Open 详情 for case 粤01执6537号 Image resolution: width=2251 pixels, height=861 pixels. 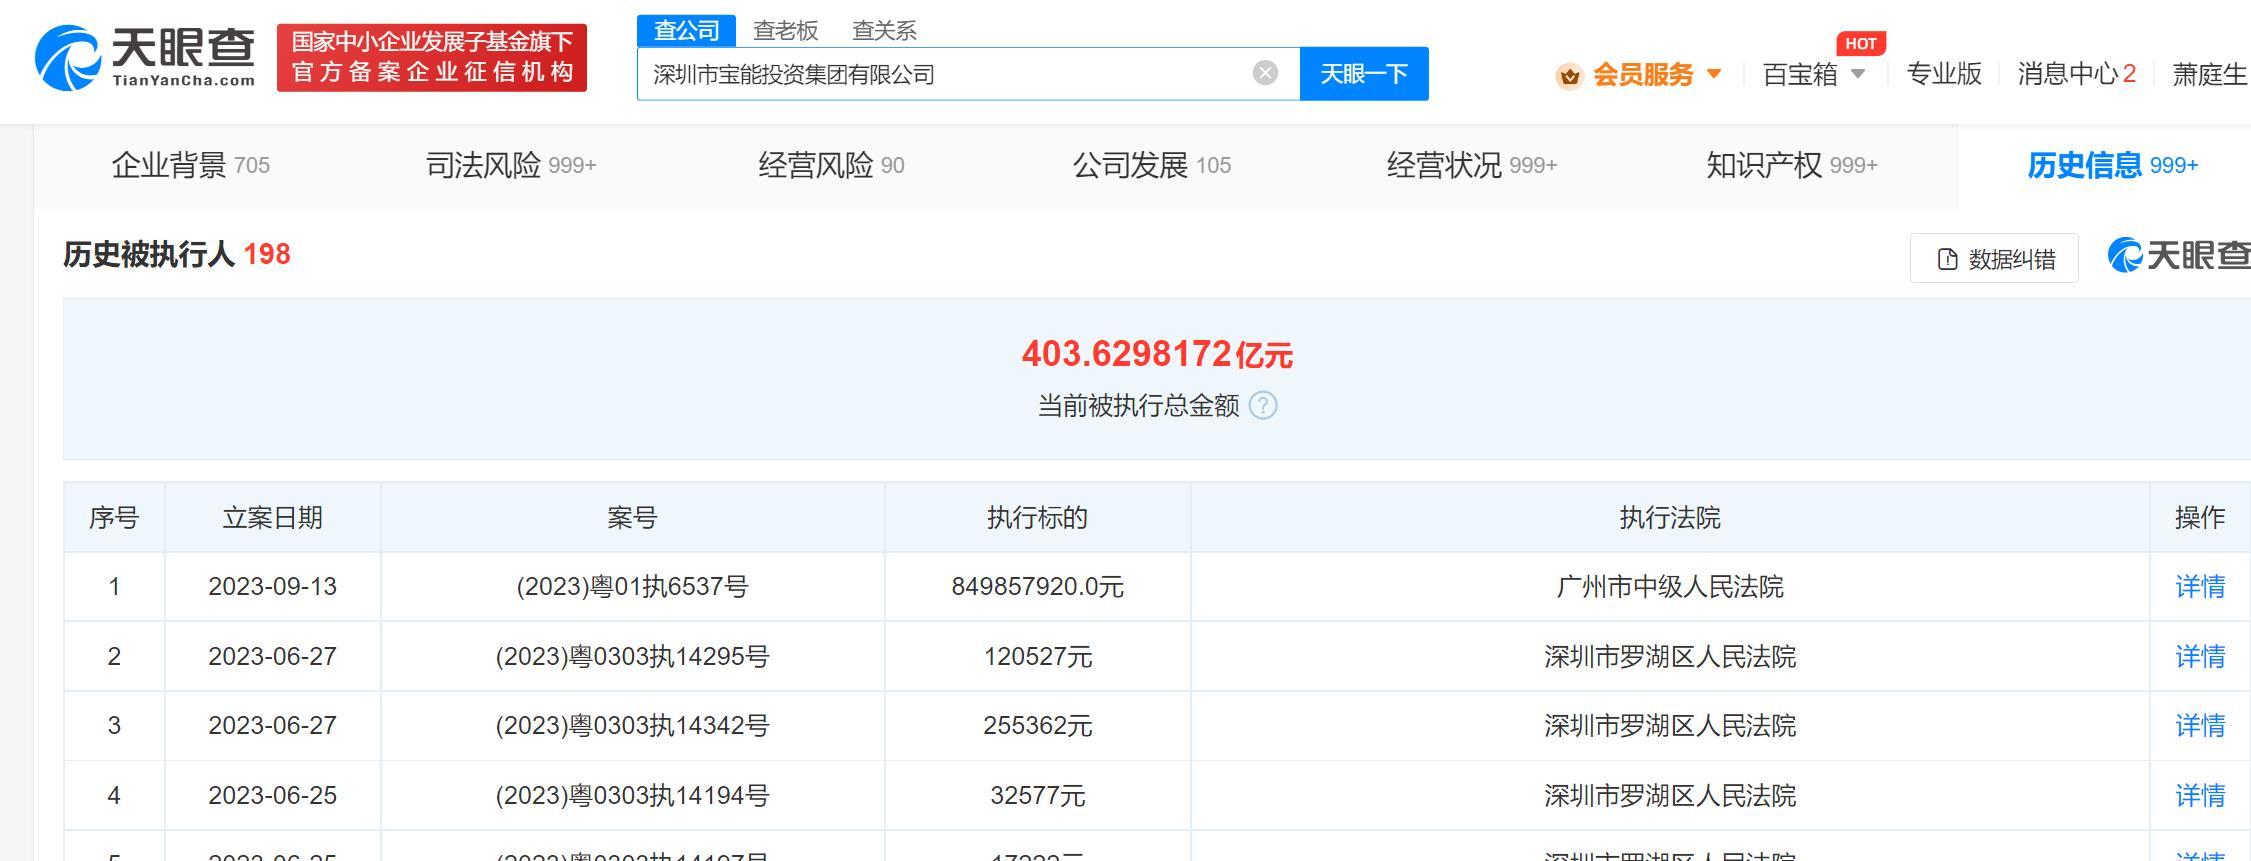click(2199, 586)
